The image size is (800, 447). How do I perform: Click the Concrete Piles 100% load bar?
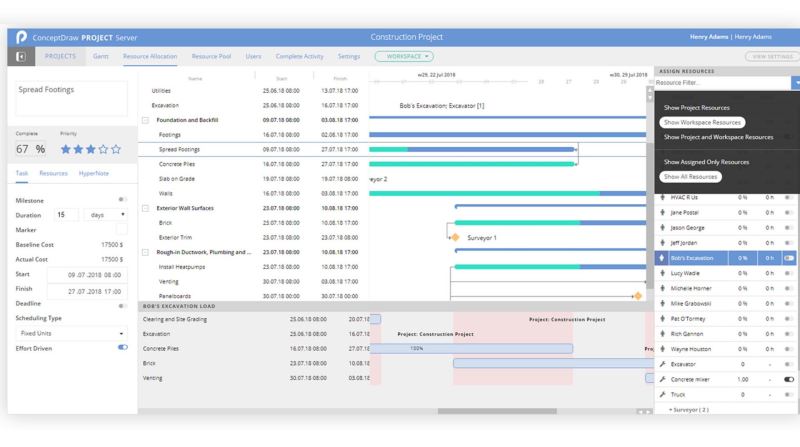coord(471,349)
